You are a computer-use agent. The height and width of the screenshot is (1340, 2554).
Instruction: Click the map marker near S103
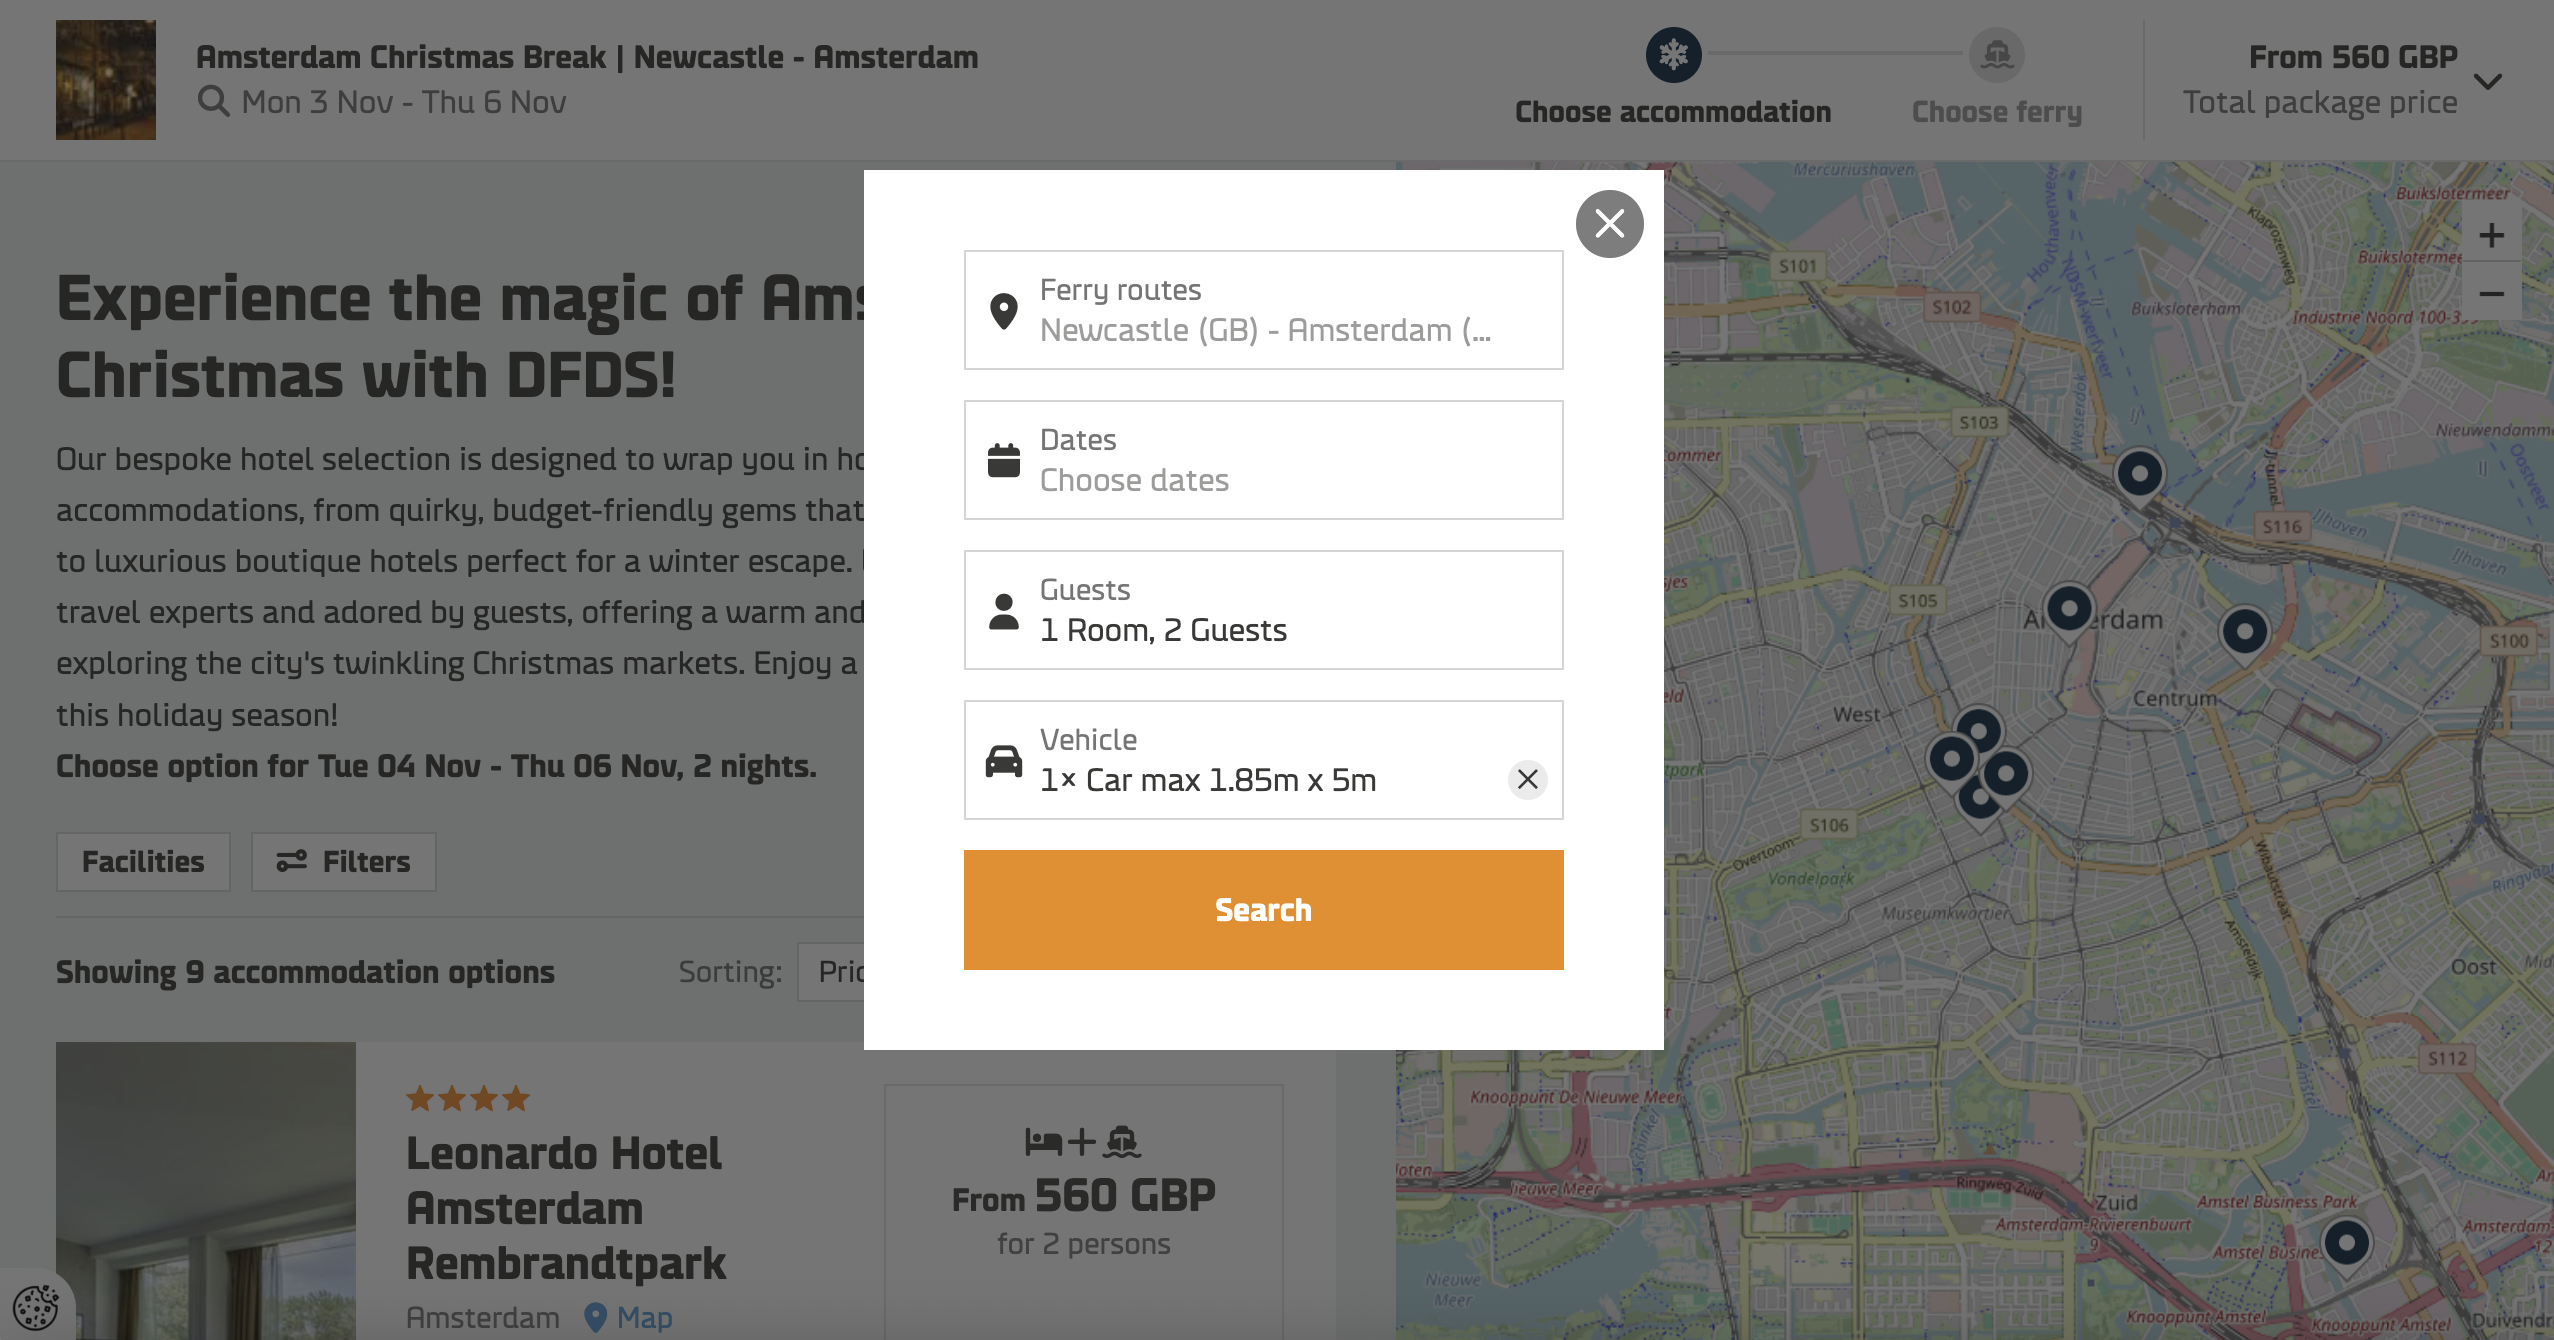tap(2139, 476)
